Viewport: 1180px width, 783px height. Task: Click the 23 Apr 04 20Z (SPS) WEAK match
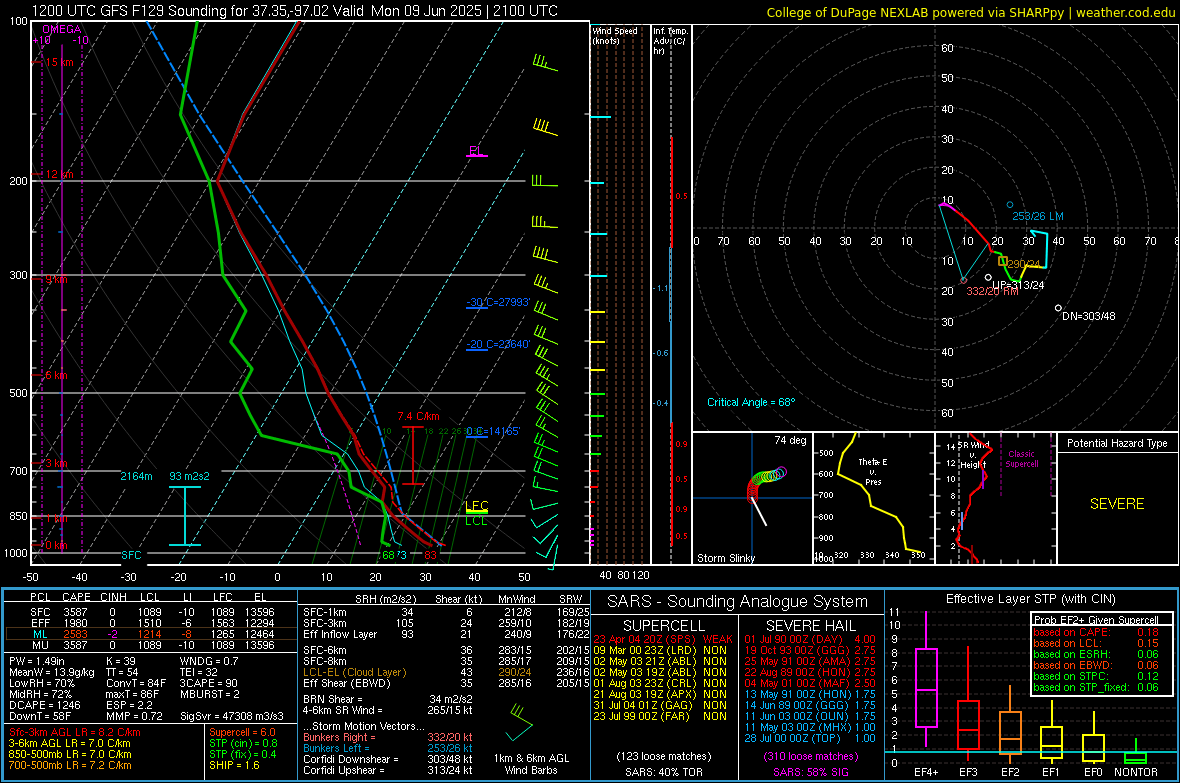[663, 639]
